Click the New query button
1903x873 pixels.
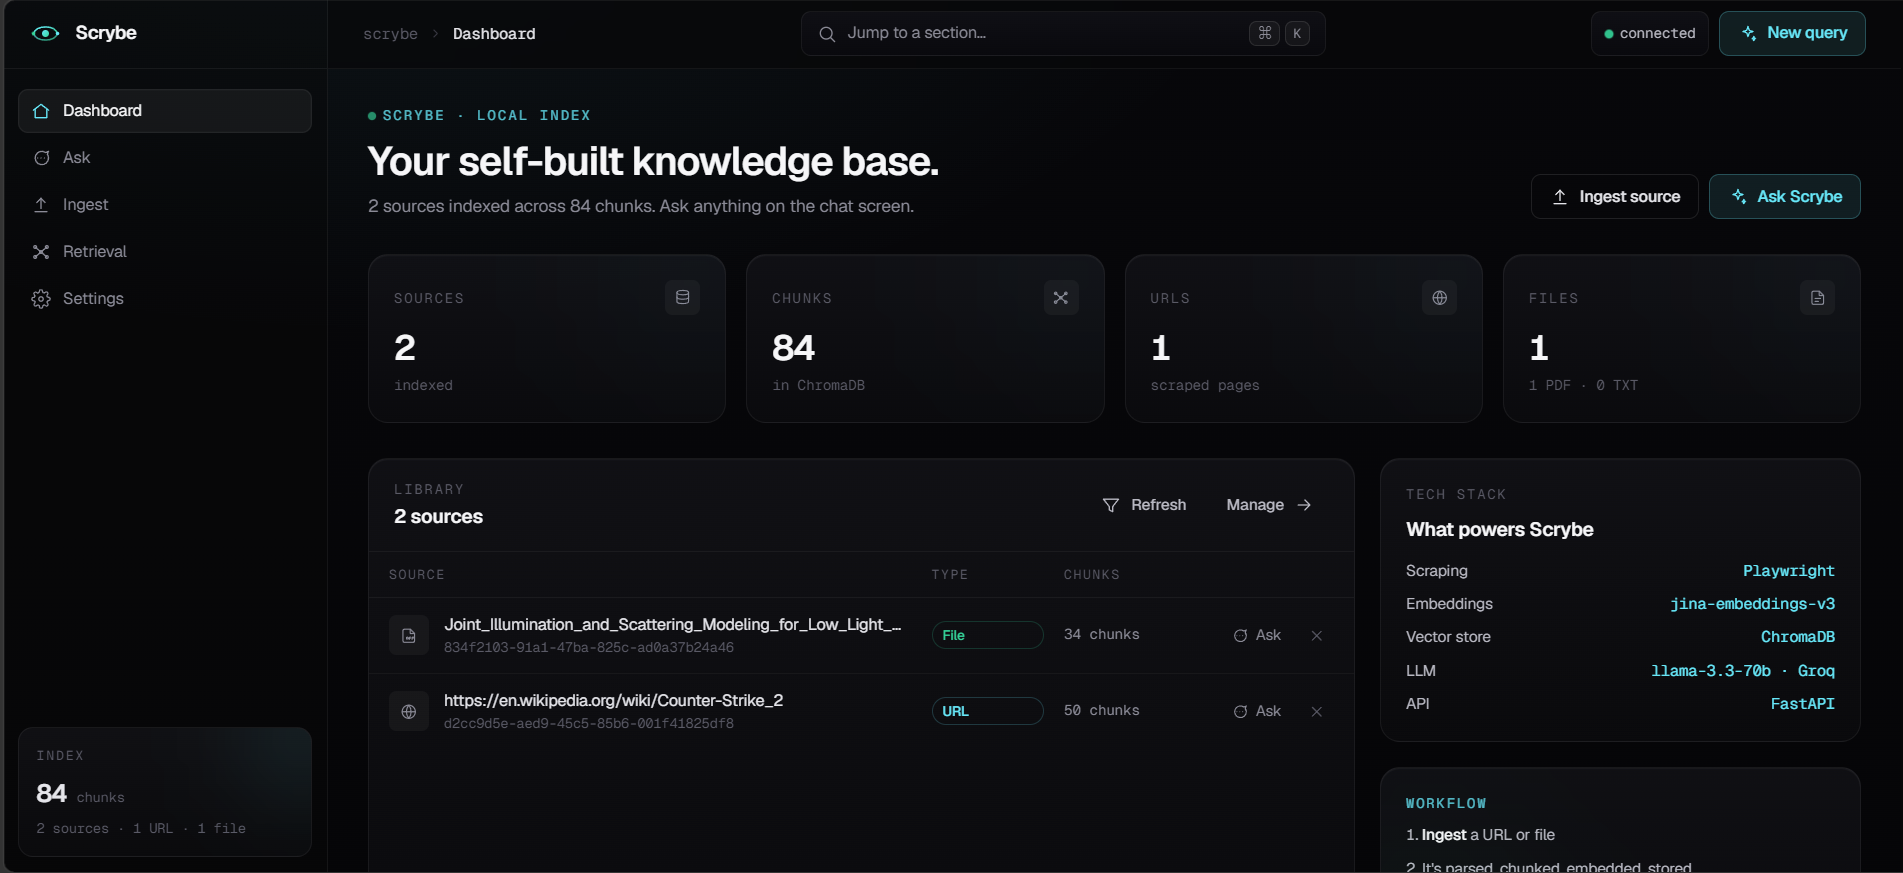click(x=1792, y=33)
